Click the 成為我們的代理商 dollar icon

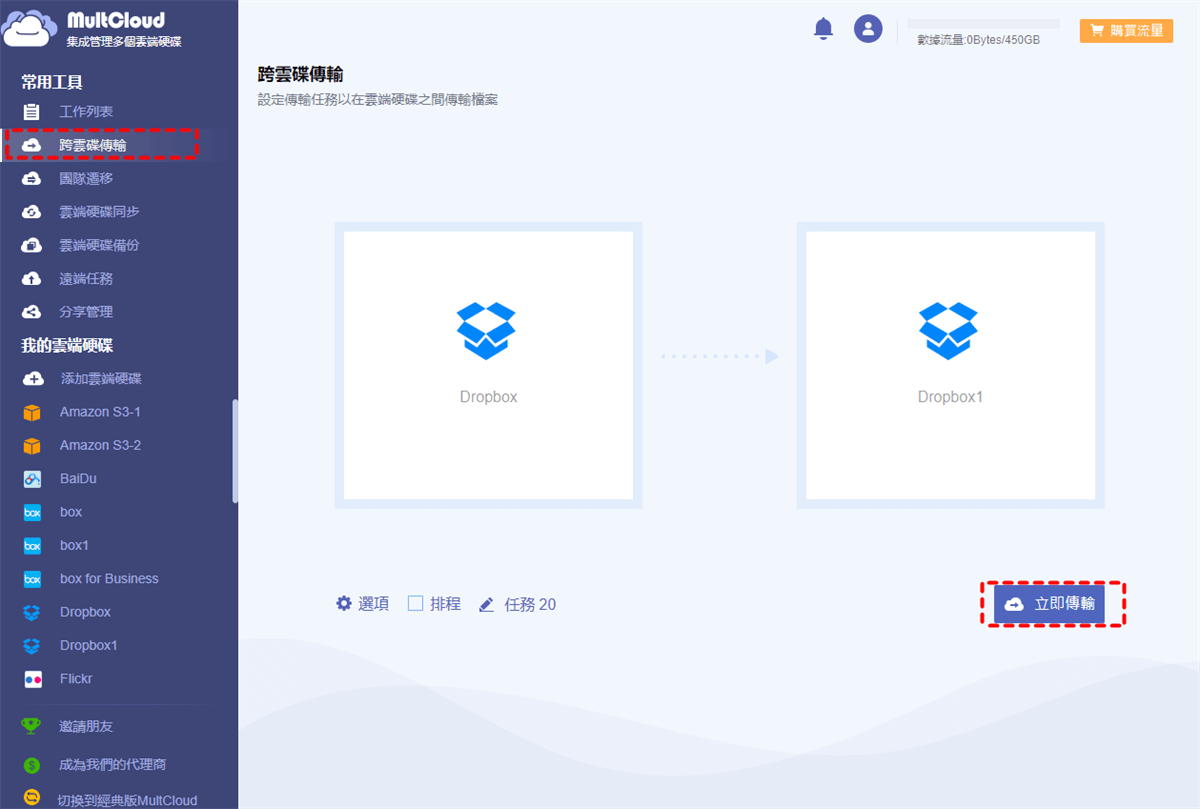32,764
